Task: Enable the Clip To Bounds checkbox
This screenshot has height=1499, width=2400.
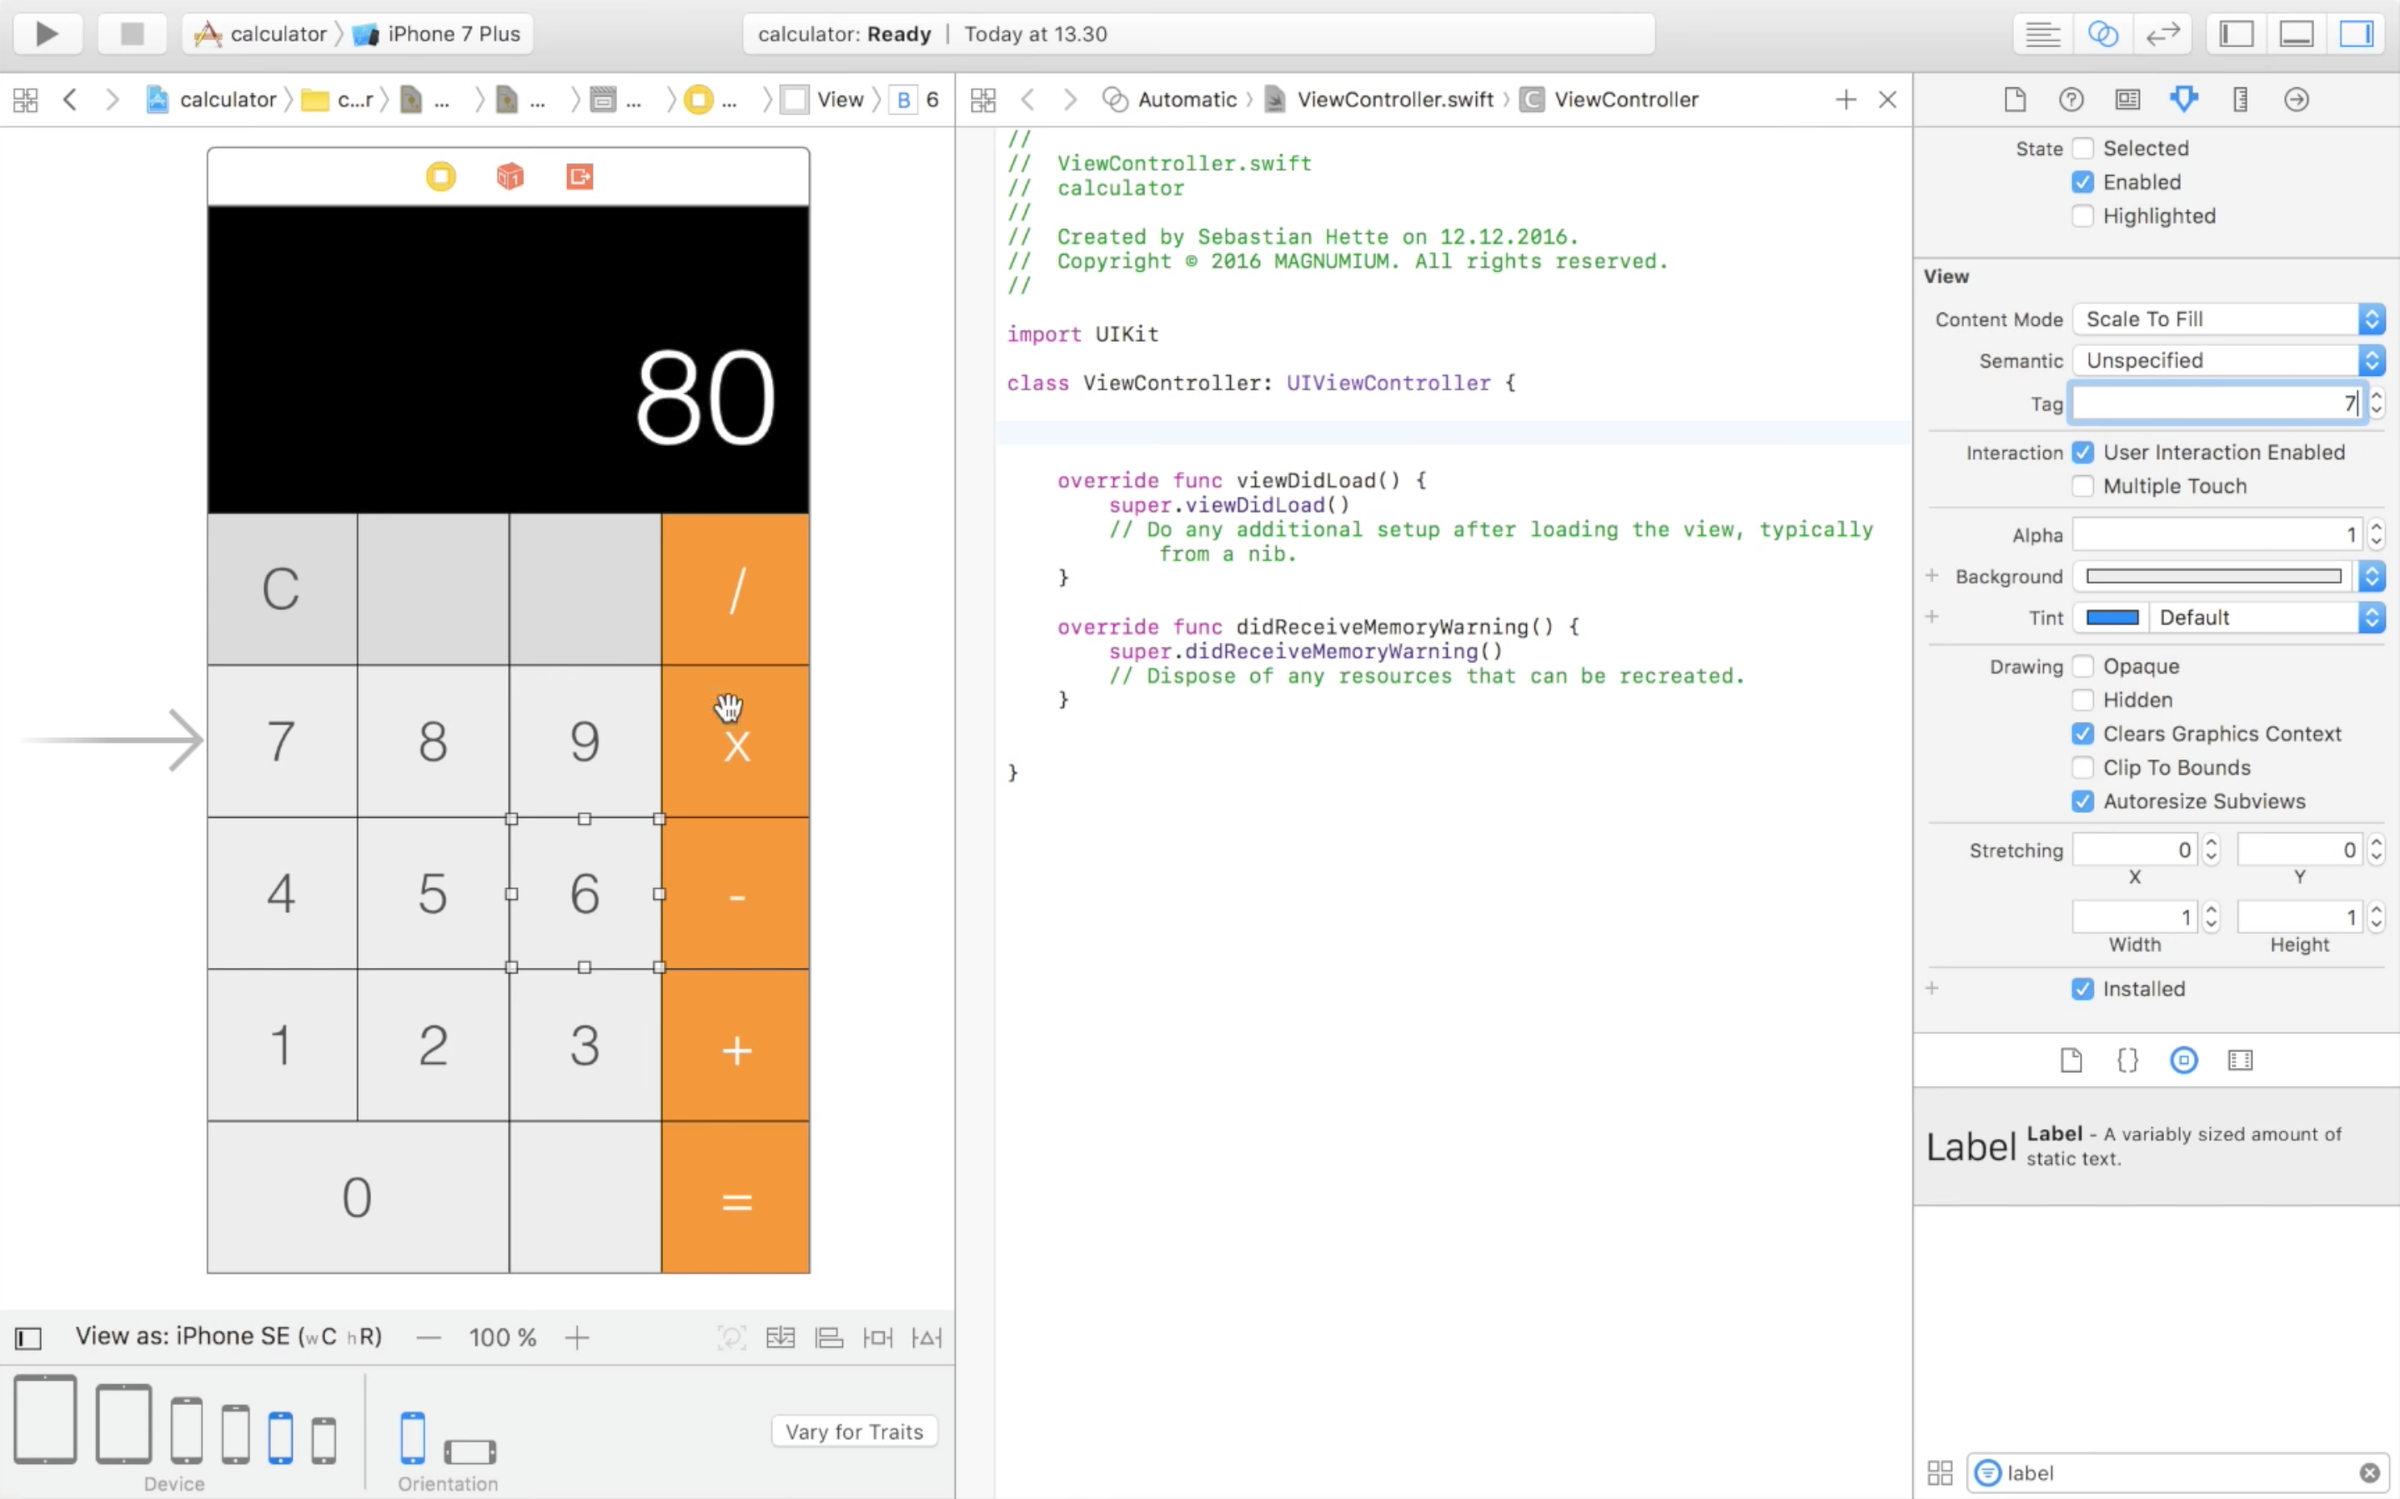Action: point(2083,767)
